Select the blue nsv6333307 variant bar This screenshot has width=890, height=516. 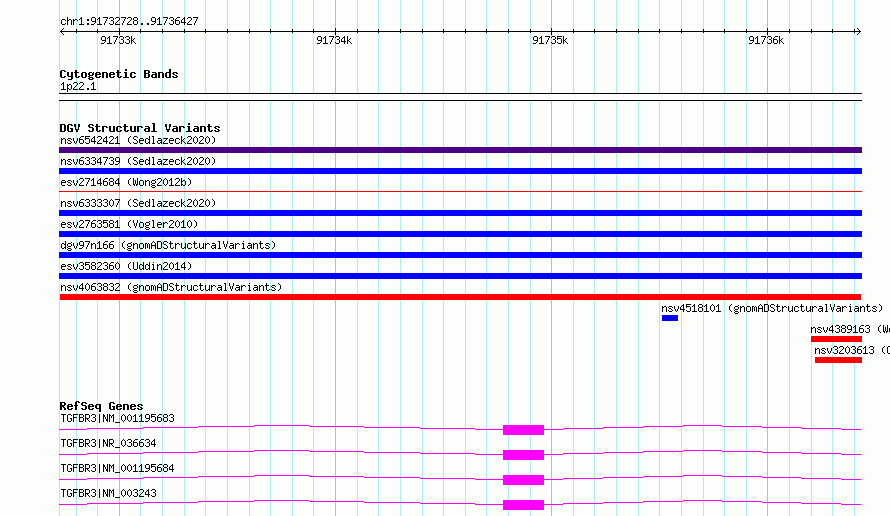460,213
